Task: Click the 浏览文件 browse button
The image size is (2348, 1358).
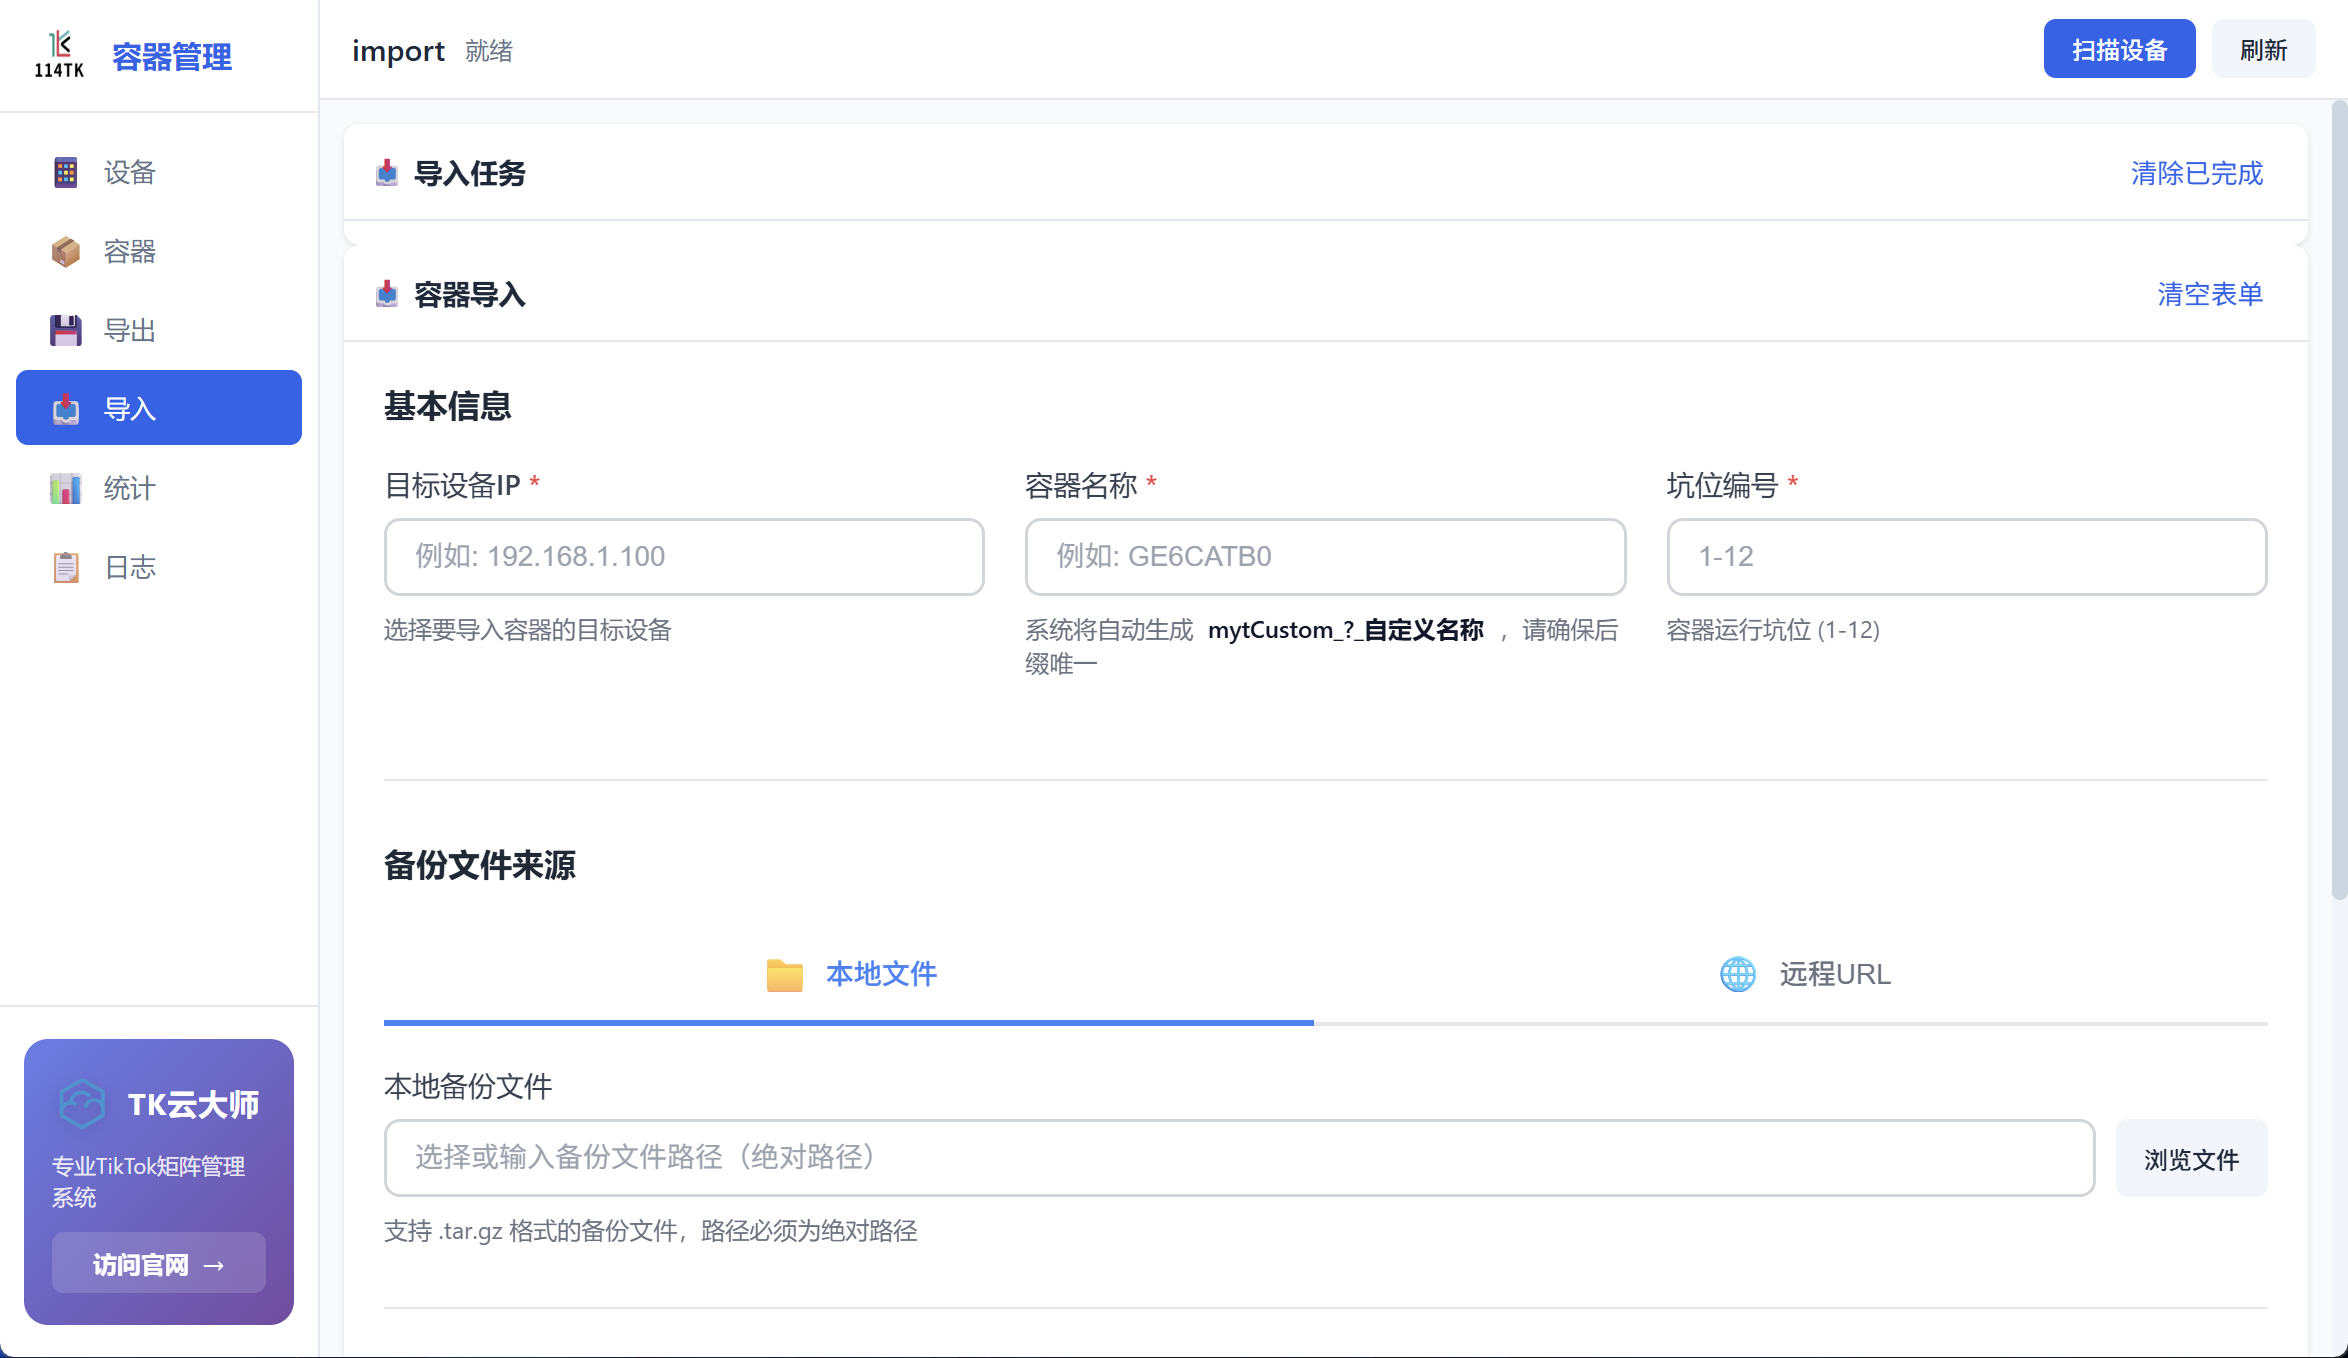Action: coord(2191,1158)
